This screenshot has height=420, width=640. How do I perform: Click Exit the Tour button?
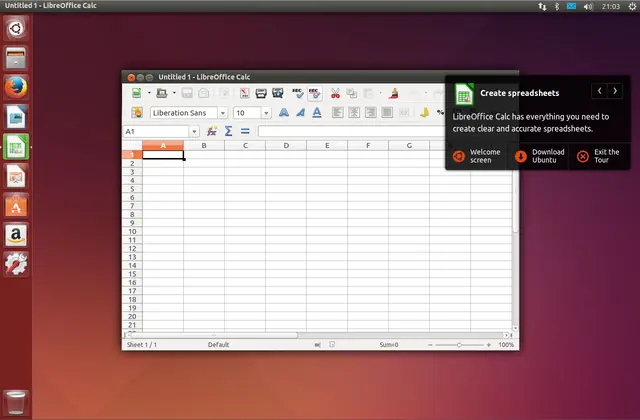point(598,156)
